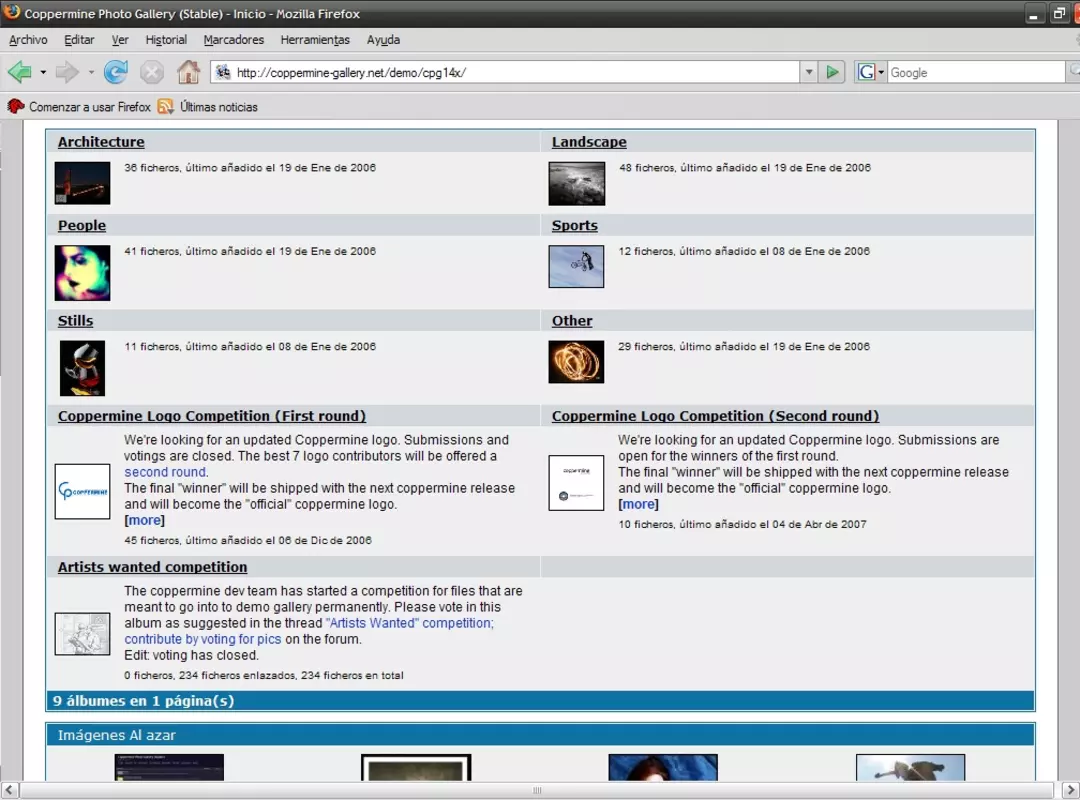Viewport: 1080px width, 800px height.
Task: Click the People colorful face thumbnail
Action: 82,273
